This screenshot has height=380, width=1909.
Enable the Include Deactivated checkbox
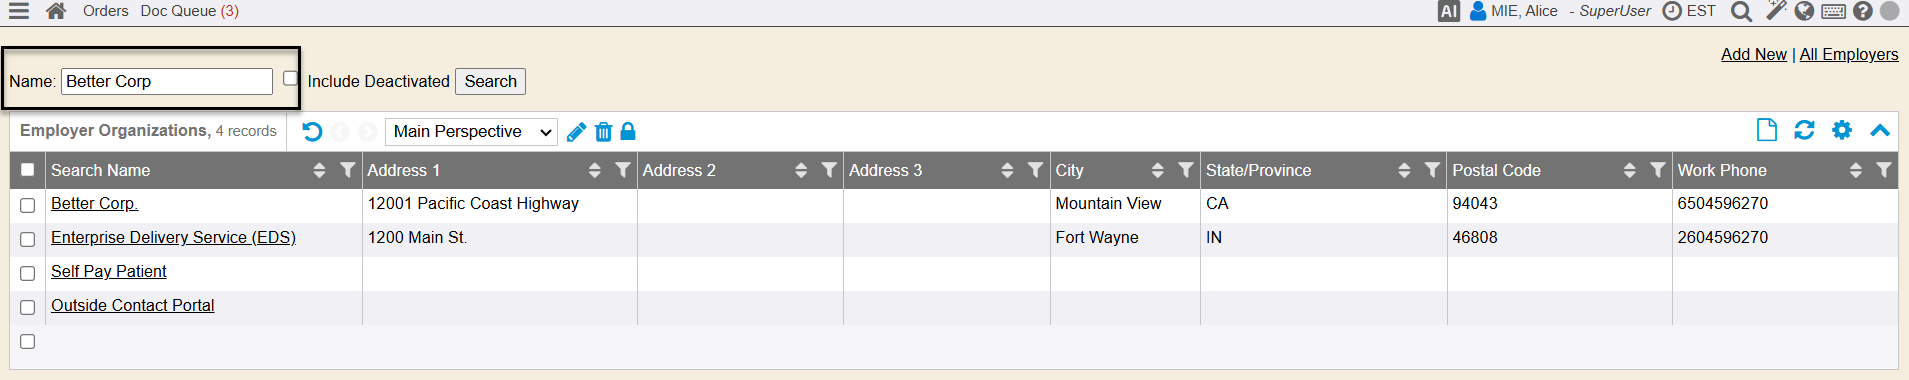pyautogui.click(x=290, y=78)
